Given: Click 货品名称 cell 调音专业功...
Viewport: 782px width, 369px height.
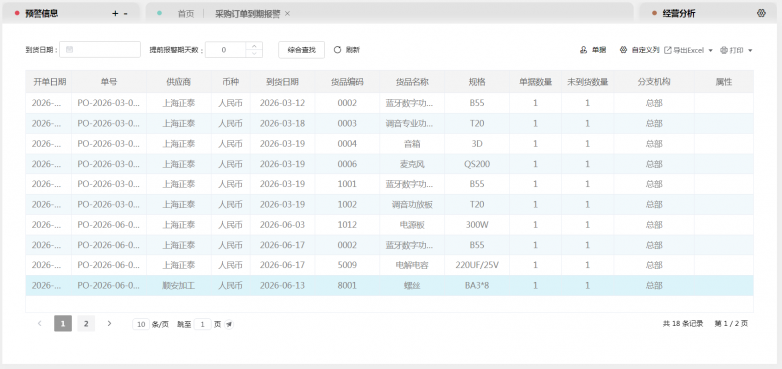Looking at the screenshot, I should tap(412, 123).
